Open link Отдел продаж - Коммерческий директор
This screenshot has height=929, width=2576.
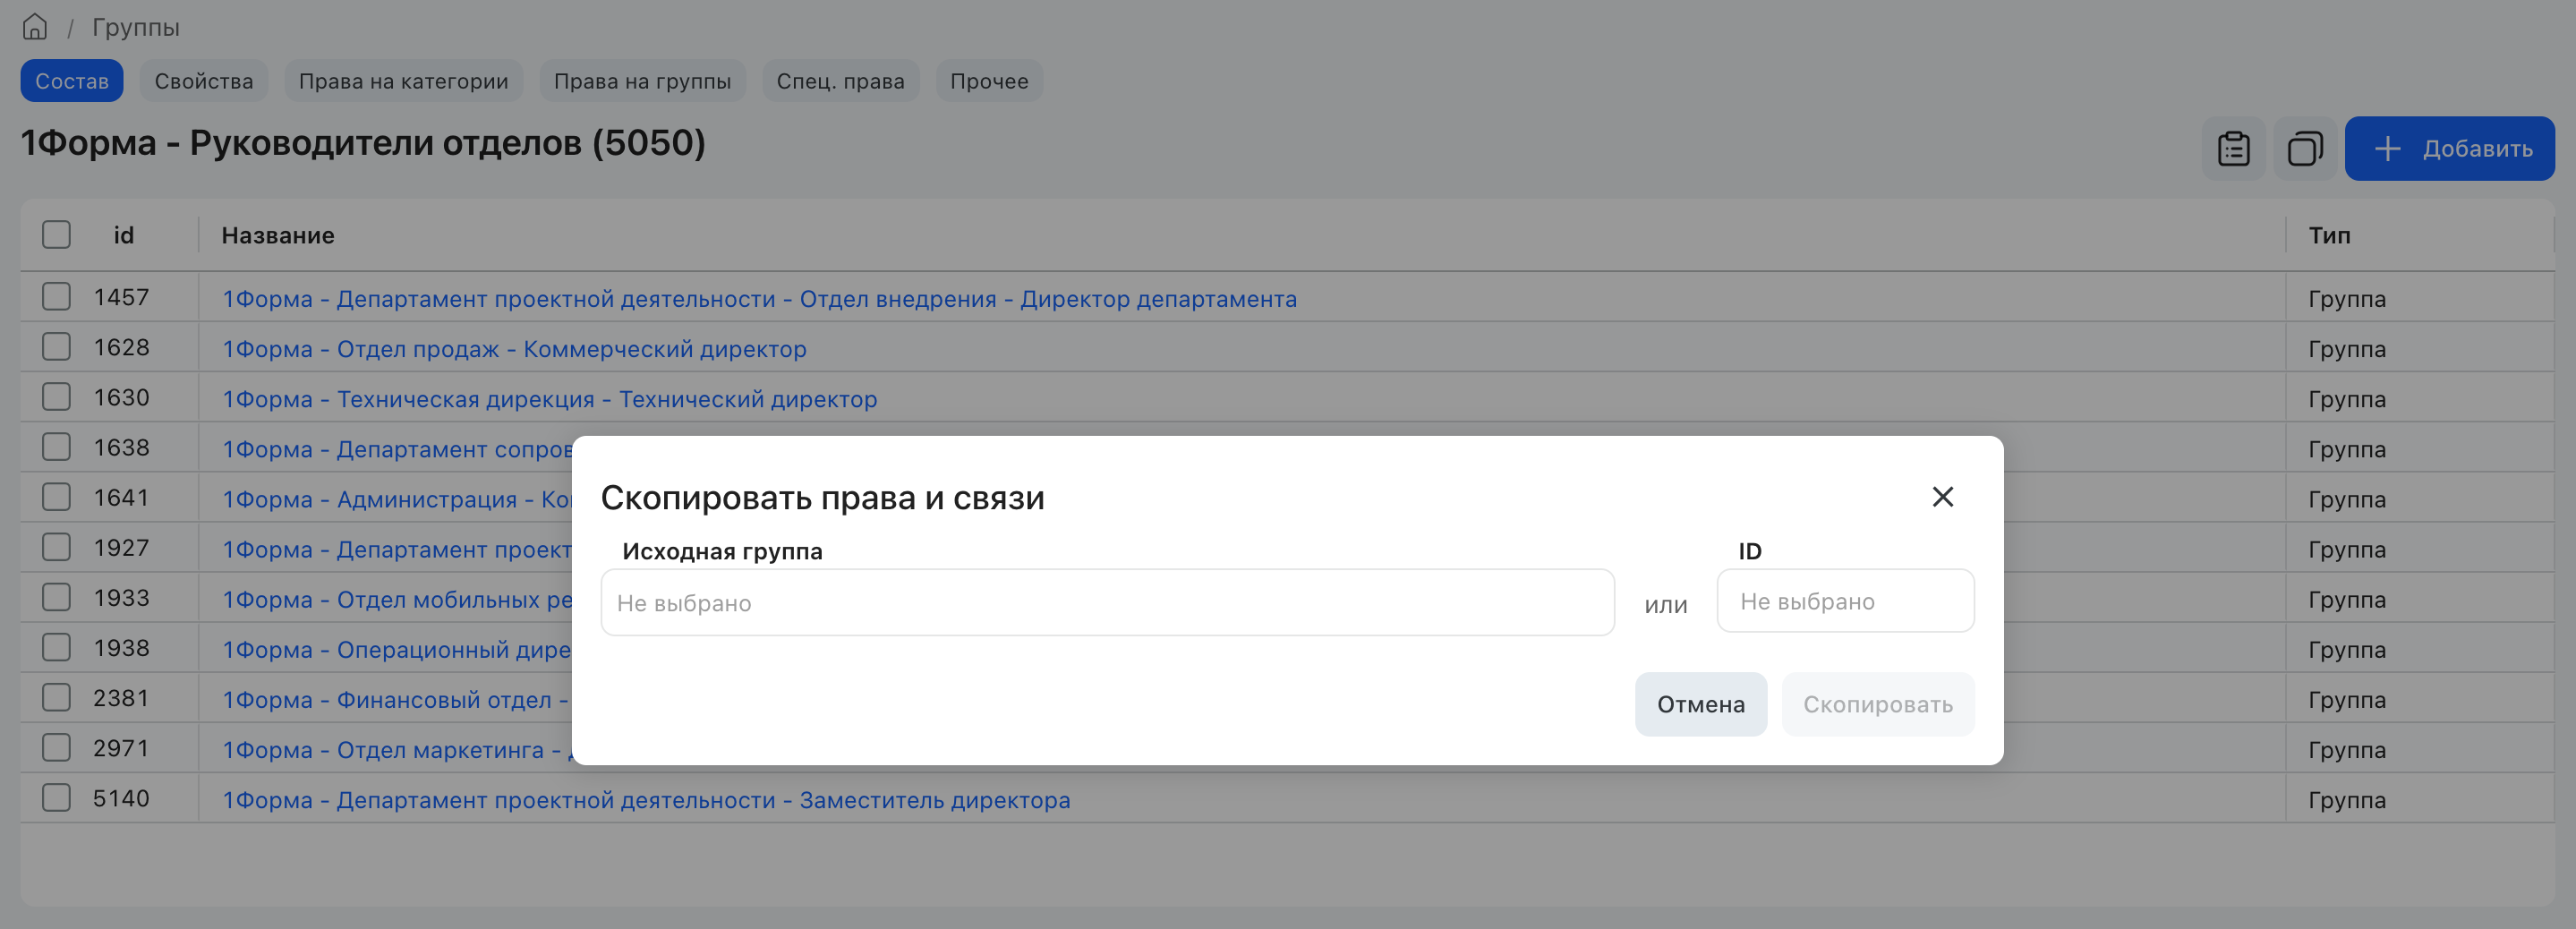click(x=514, y=349)
